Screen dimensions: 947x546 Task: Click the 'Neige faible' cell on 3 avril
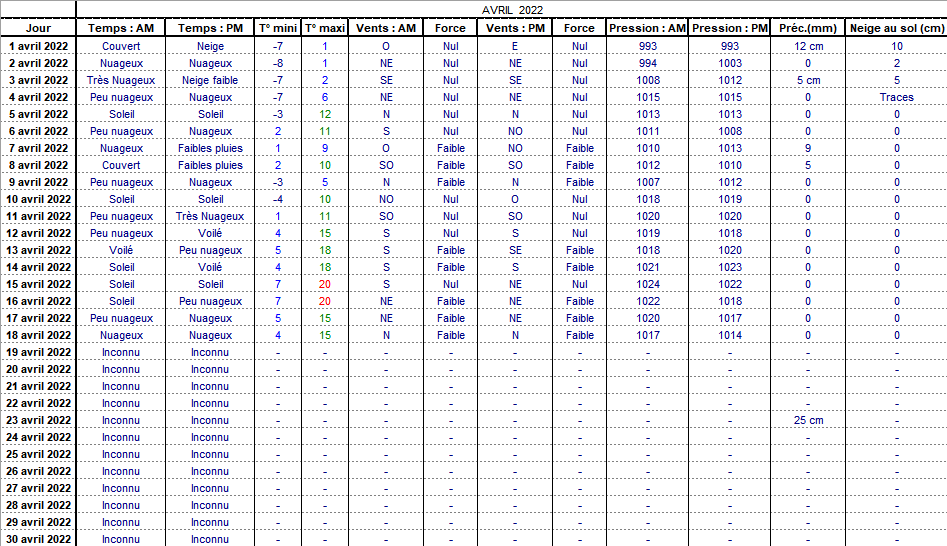[210, 80]
